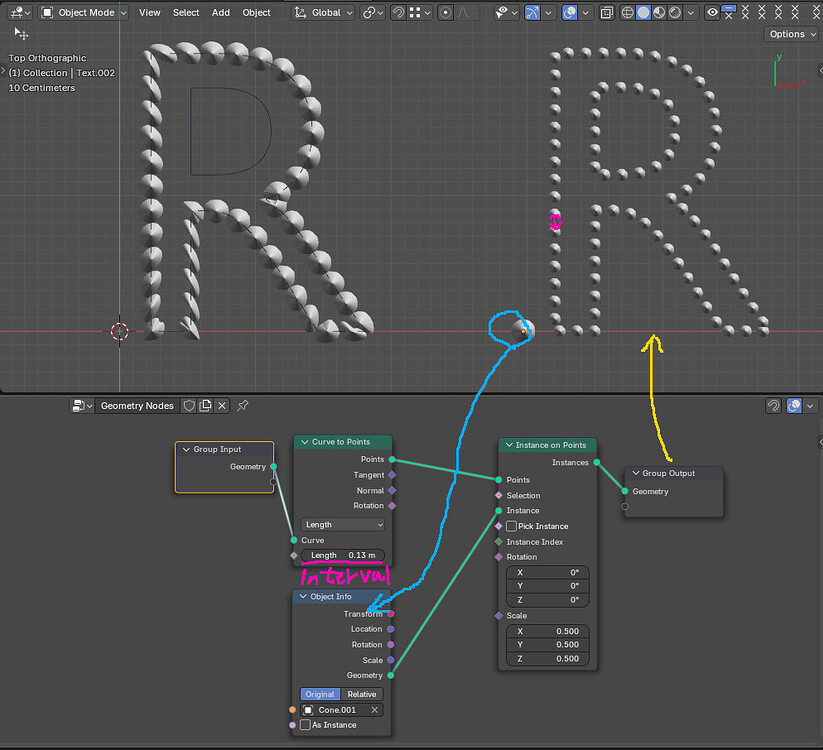Click the Length 0.13 m value field

[x=343, y=555]
